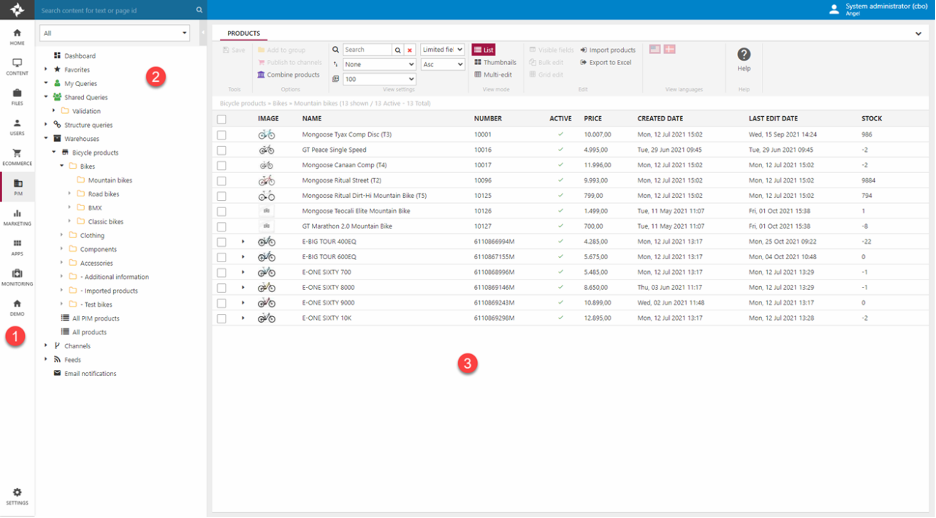936x518 pixels.
Task: Open the Users section
Action: (x=17, y=127)
